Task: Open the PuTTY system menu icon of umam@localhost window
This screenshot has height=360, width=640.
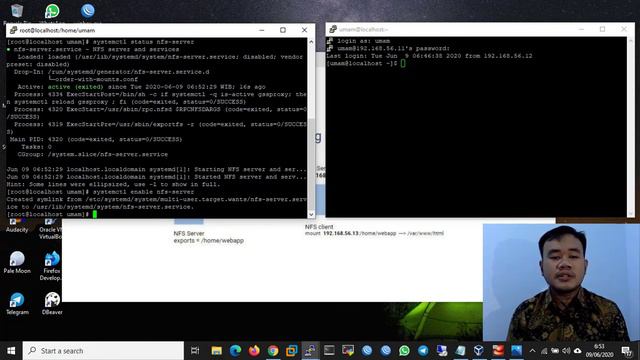Action: click(333, 29)
